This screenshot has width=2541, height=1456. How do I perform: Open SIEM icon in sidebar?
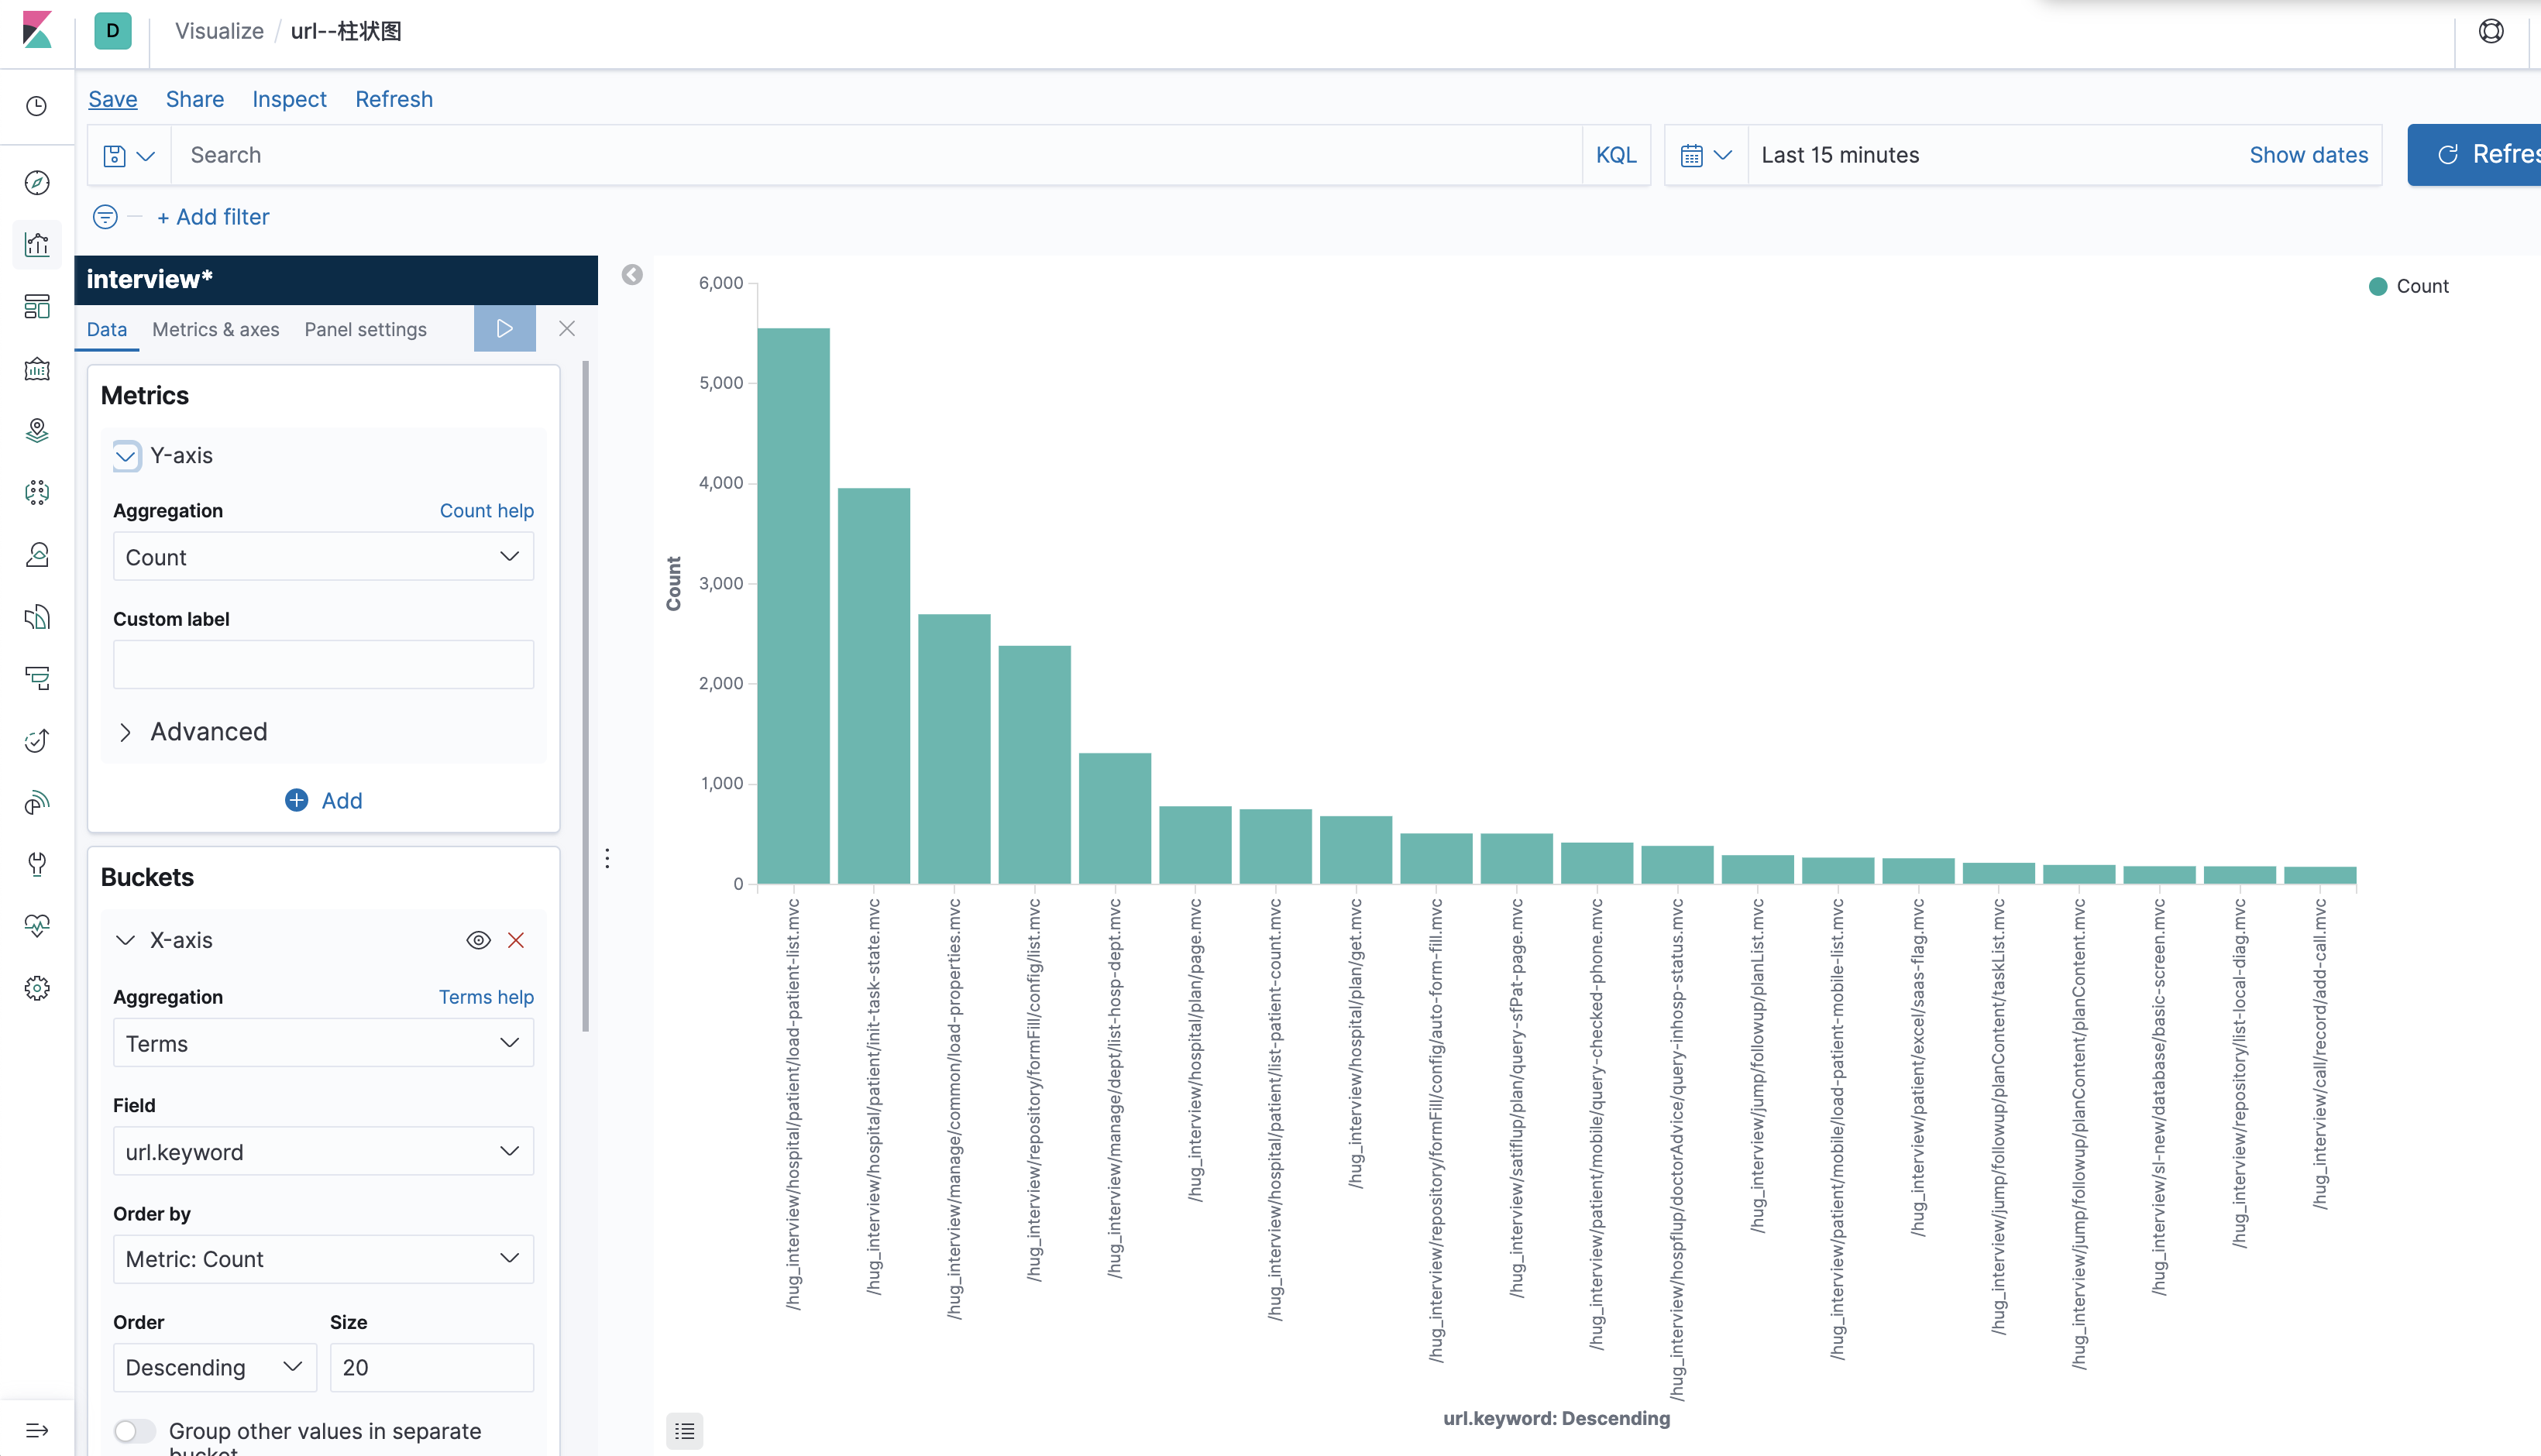click(x=37, y=803)
